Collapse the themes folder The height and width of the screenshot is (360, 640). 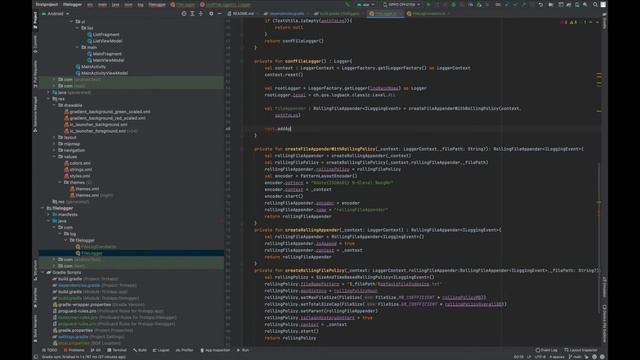click(x=60, y=182)
